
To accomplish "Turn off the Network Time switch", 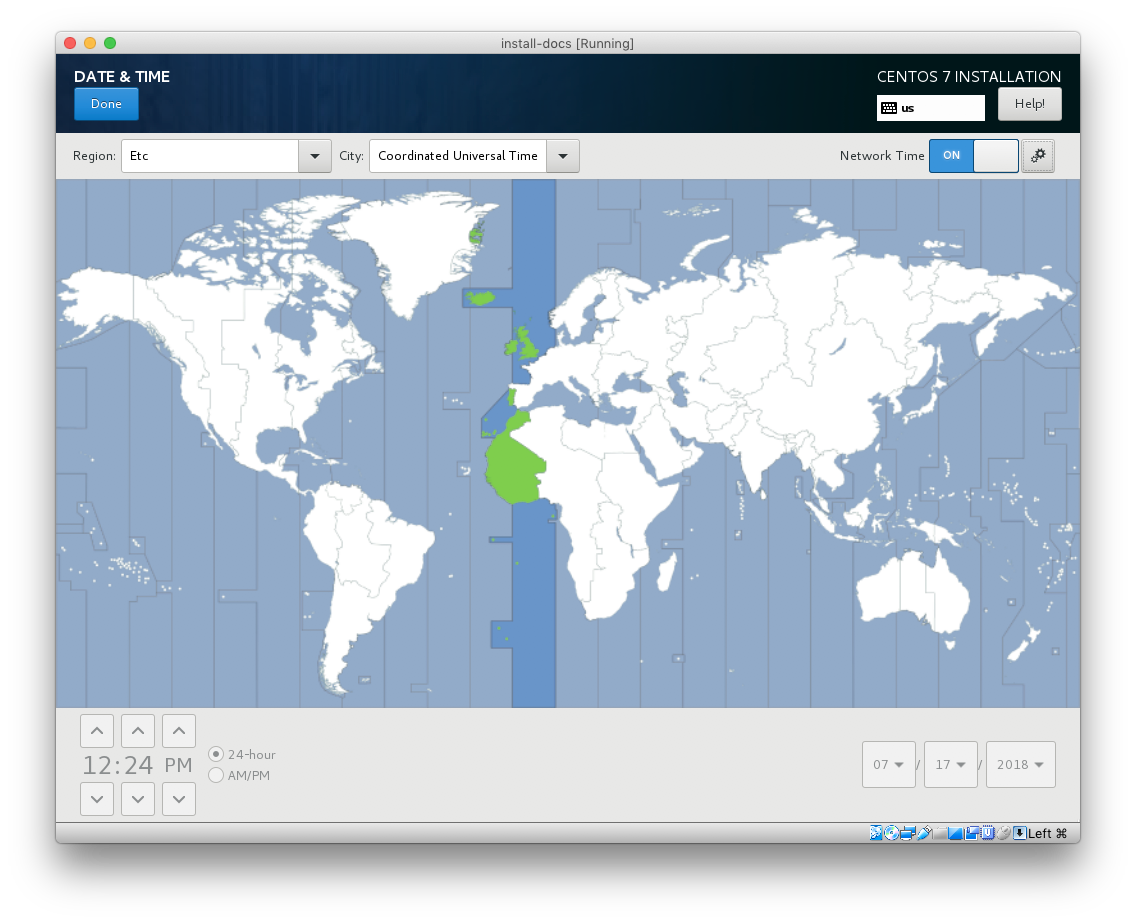I will tap(974, 156).
